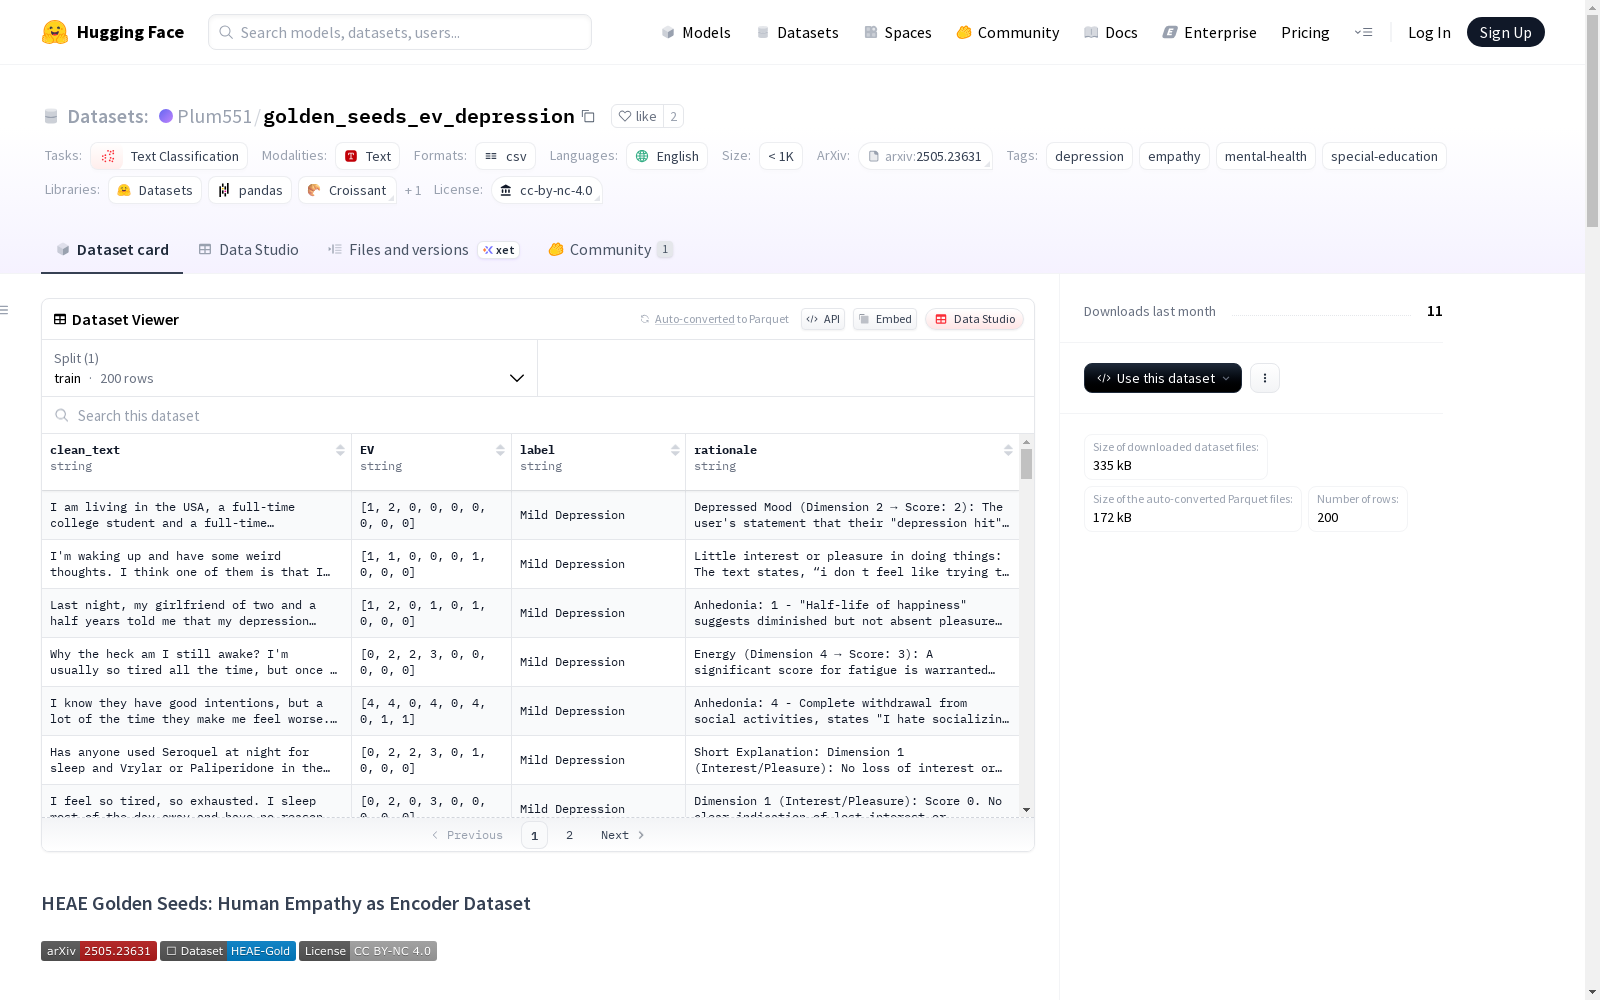Open Docs in the navigation

coord(1111,32)
